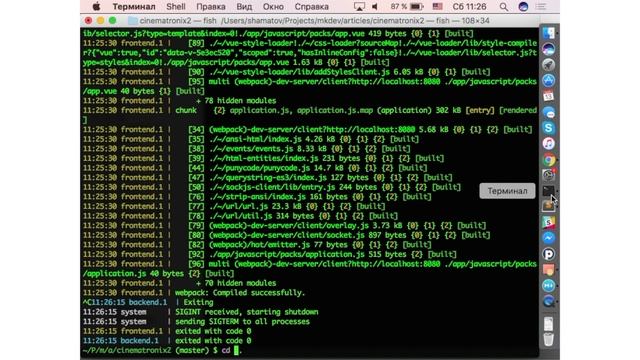Open the Окно menu
The width and height of the screenshot is (640, 360).
(x=273, y=7)
